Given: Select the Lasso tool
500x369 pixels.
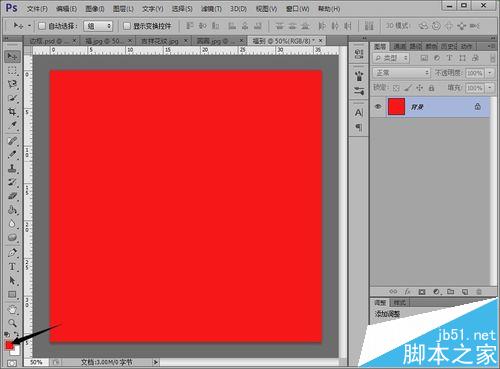Looking at the screenshot, I should point(12,84).
